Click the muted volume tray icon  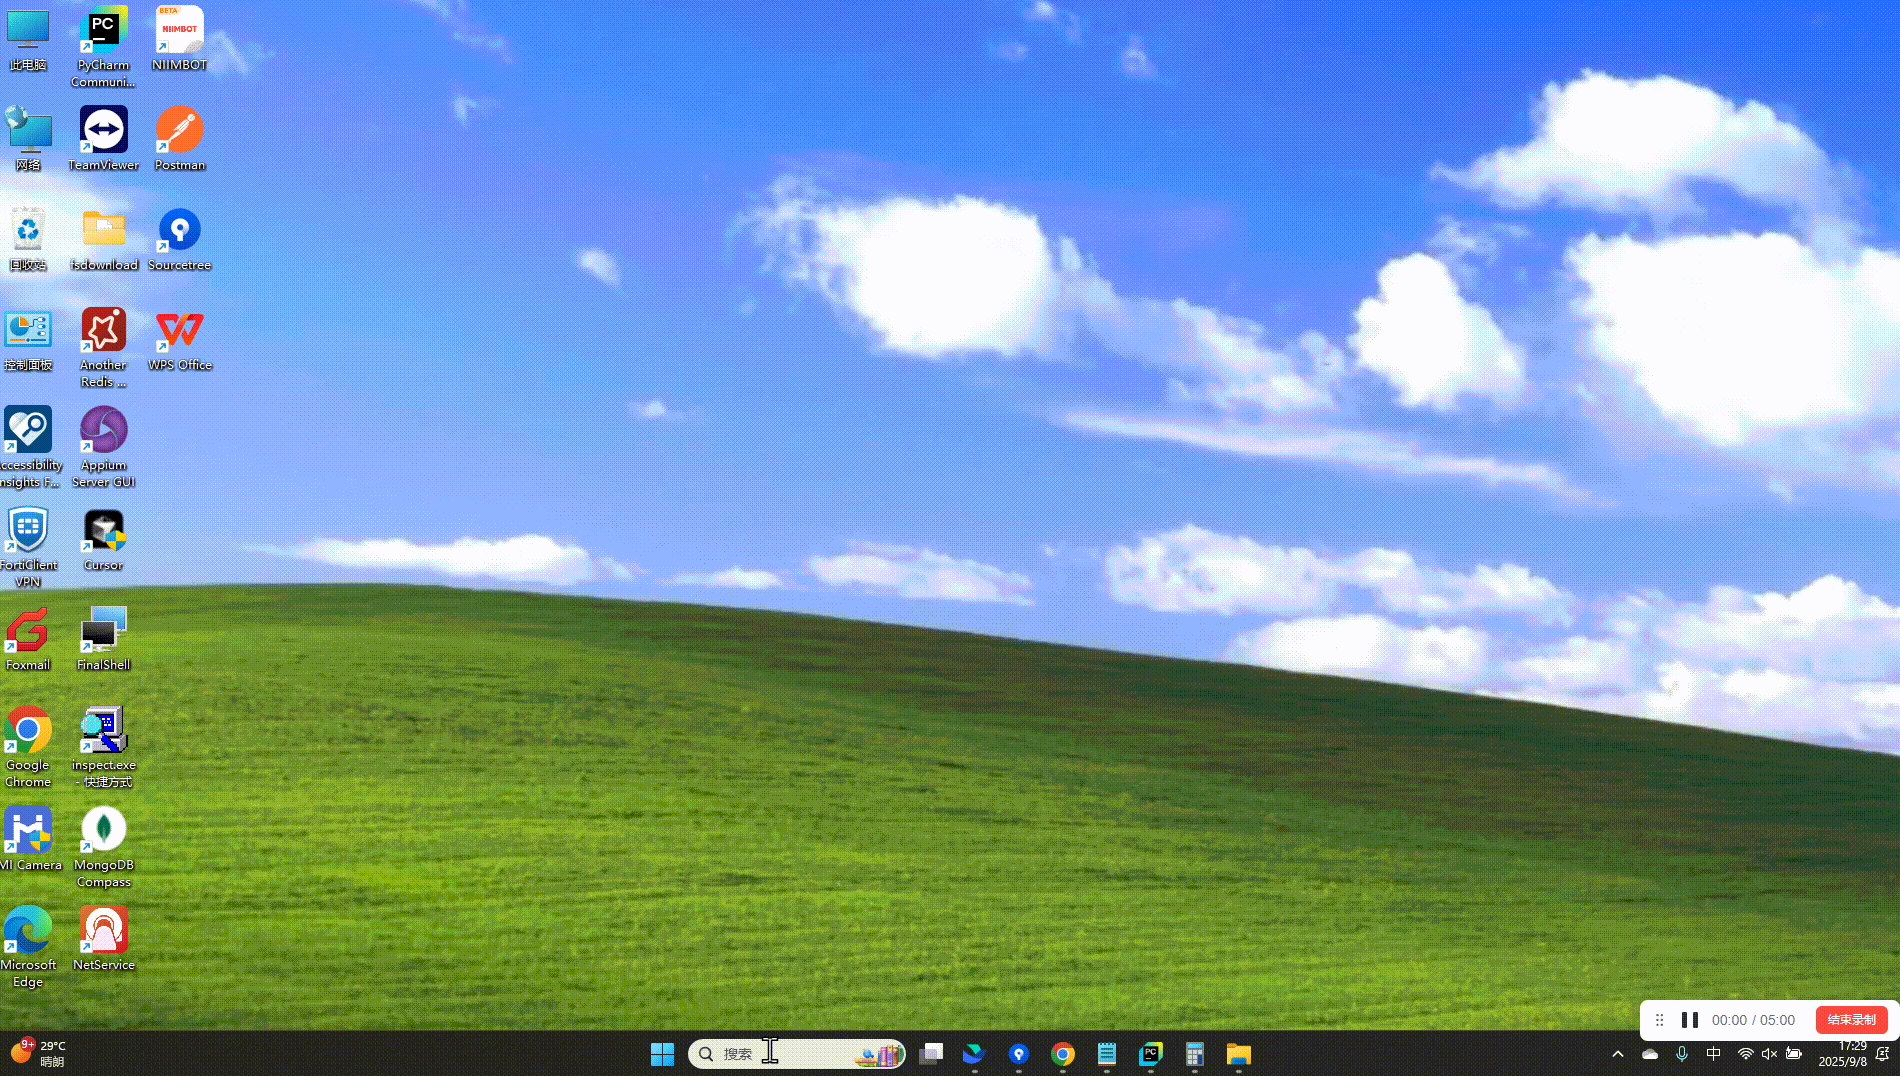1770,1054
